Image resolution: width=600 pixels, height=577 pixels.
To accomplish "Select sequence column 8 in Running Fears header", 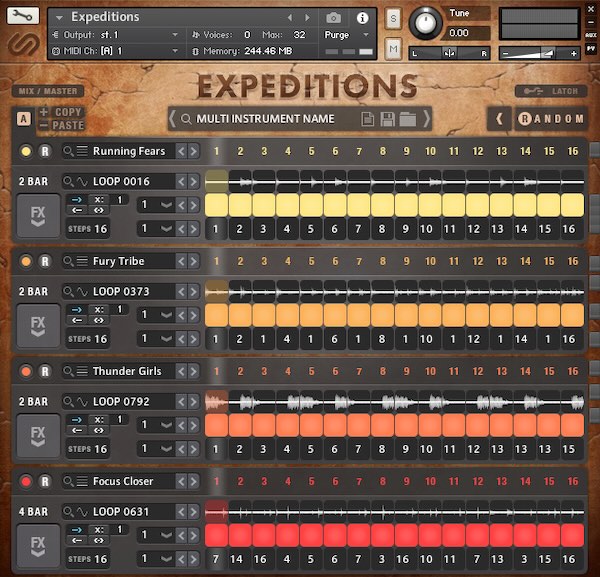I will (x=383, y=151).
